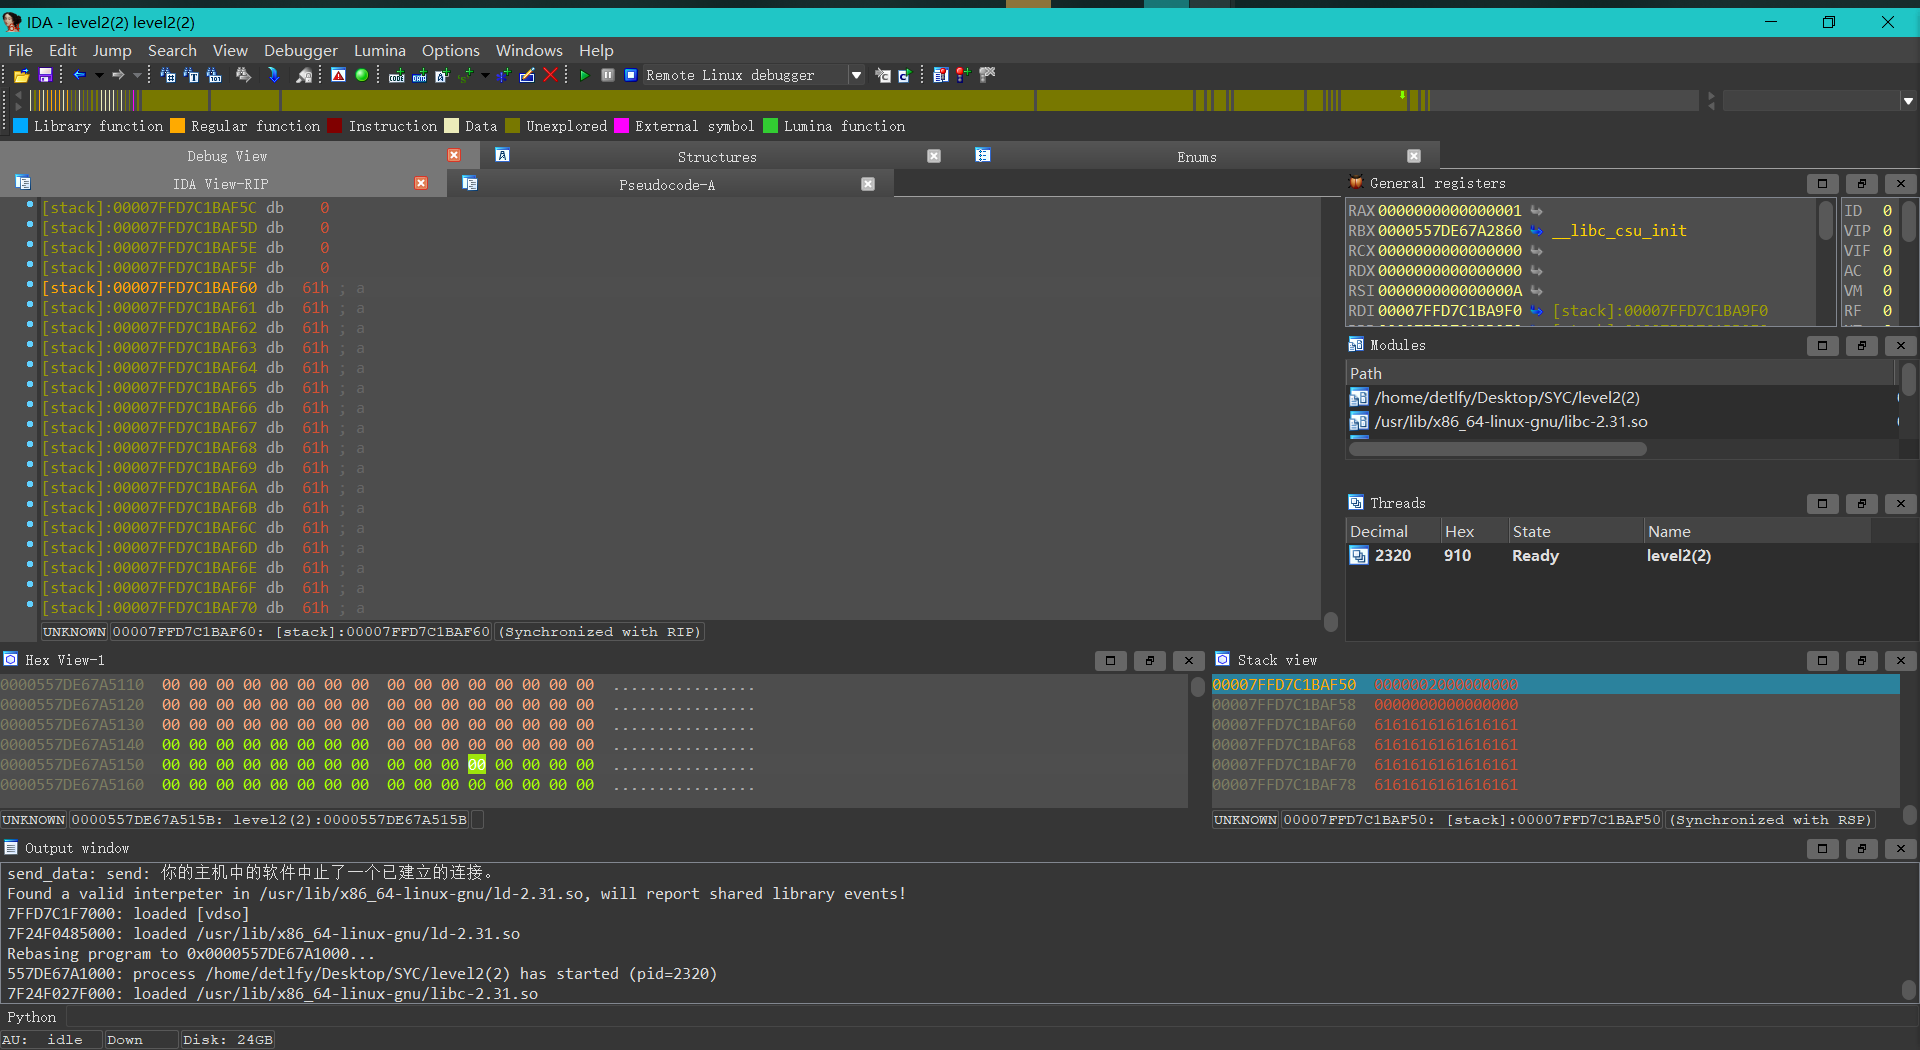Click the red warning triangle toolbar icon
The height and width of the screenshot is (1050, 1920).
tap(339, 75)
